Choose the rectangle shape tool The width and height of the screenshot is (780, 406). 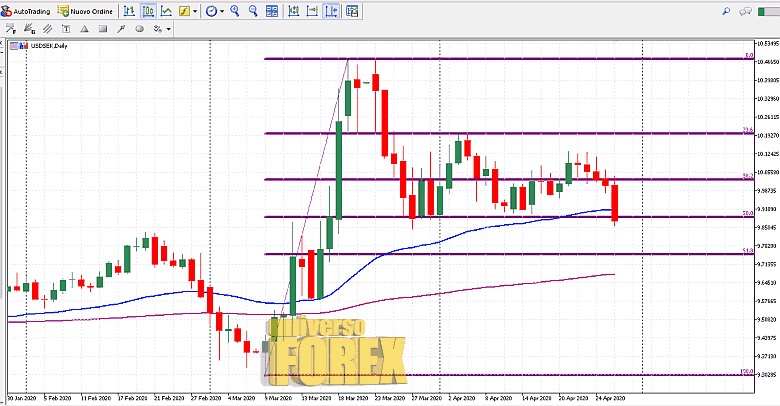(102, 29)
